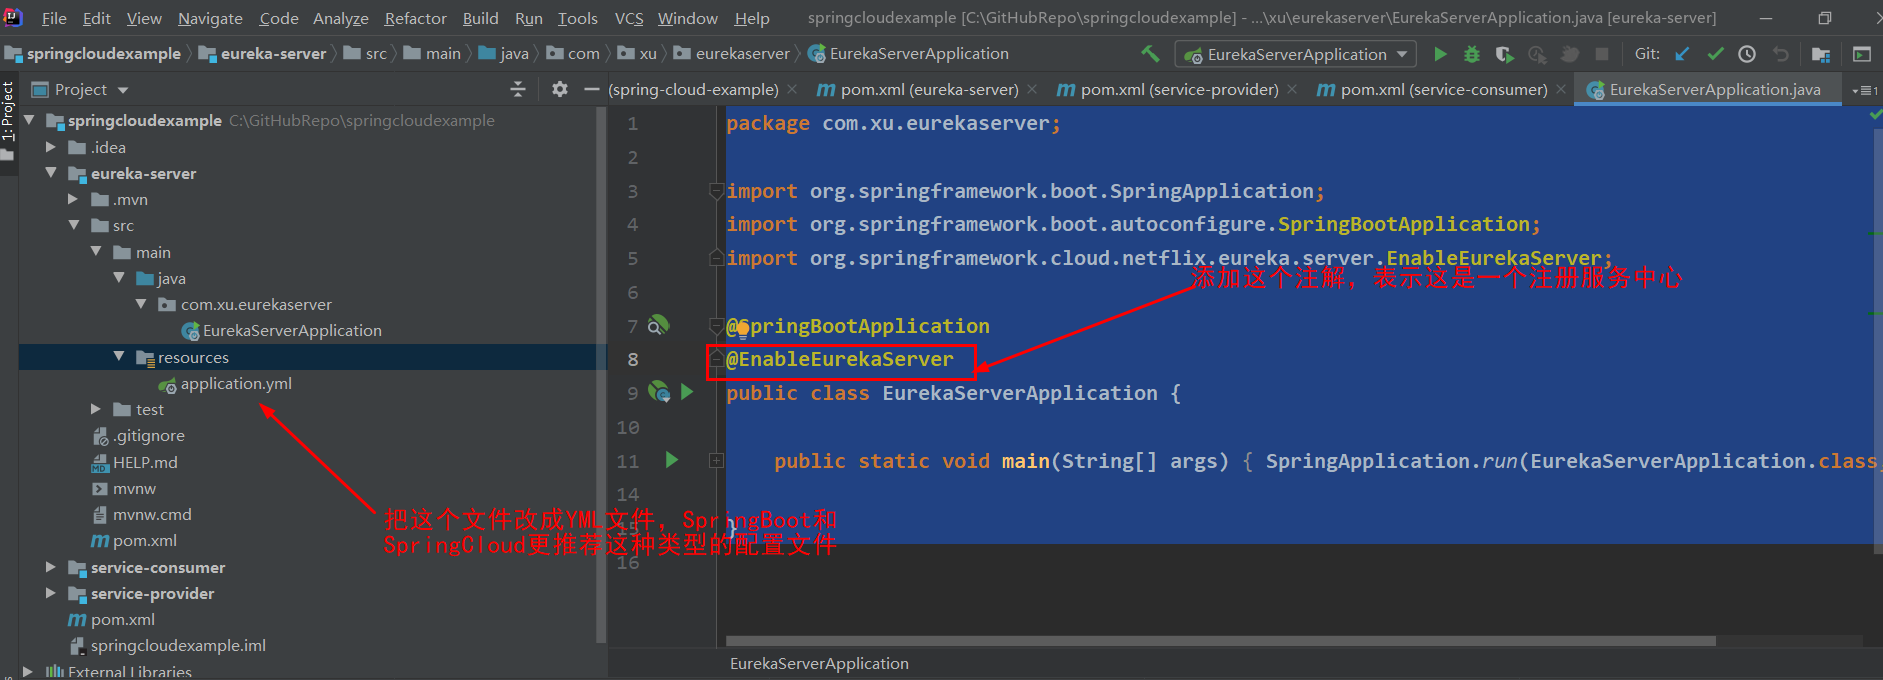The width and height of the screenshot is (1883, 680).
Task: Click eurekaserver breadcrumb in navigation bar
Action: coord(732,54)
